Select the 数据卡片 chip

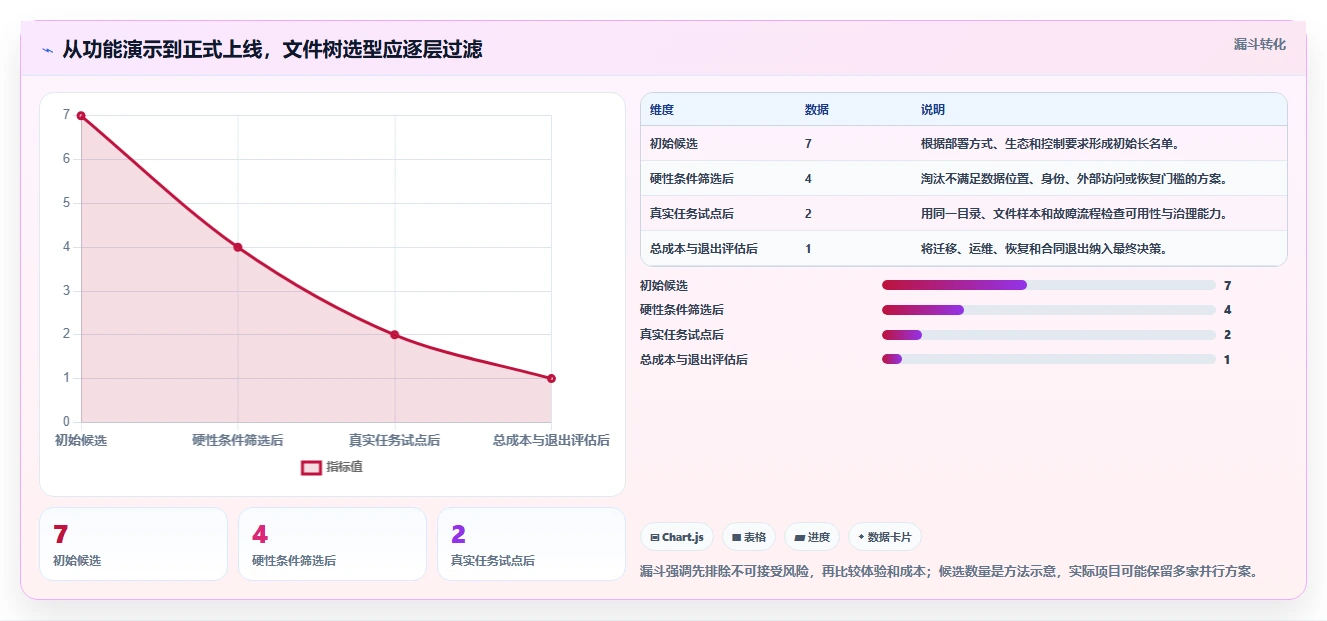(x=885, y=537)
